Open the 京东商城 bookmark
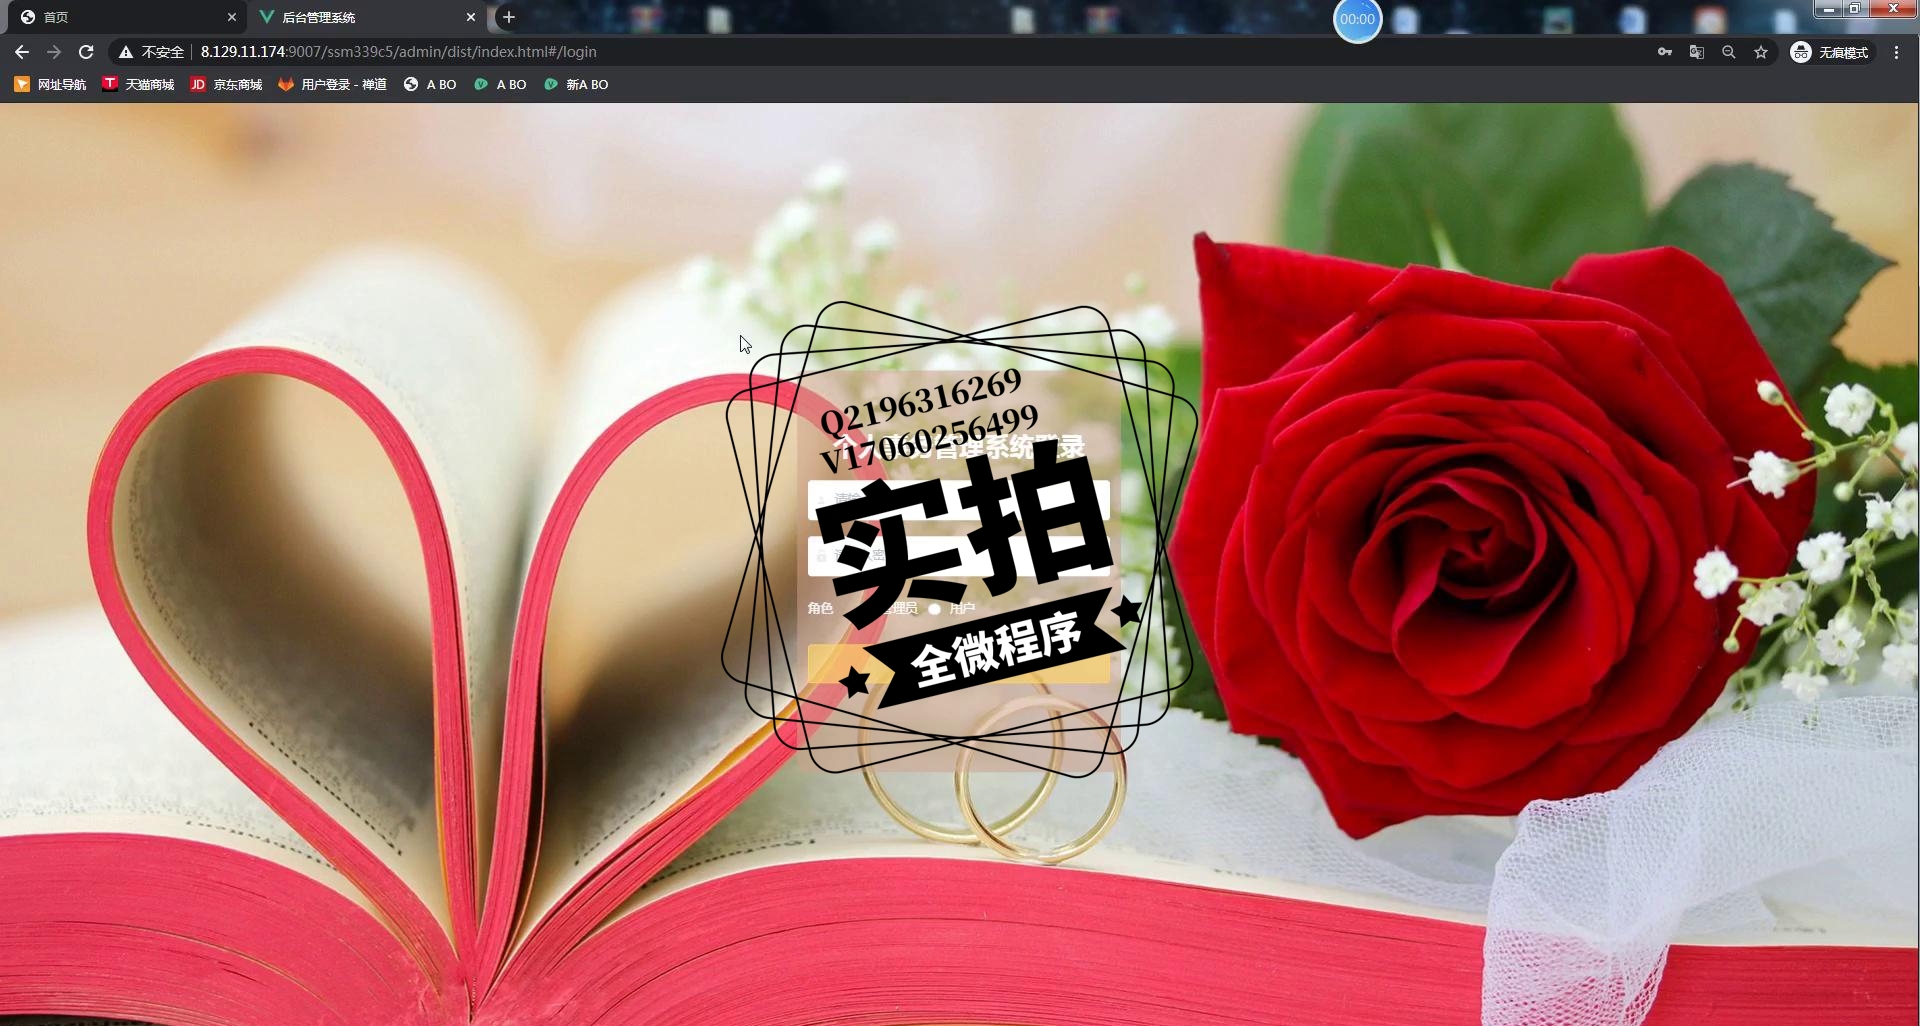This screenshot has height=1026, width=1920. [x=226, y=85]
